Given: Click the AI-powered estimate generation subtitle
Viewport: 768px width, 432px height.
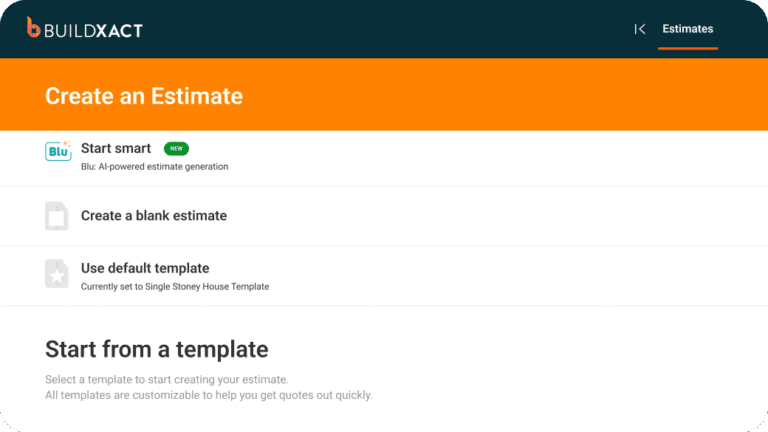Looking at the screenshot, I should pos(154,166).
